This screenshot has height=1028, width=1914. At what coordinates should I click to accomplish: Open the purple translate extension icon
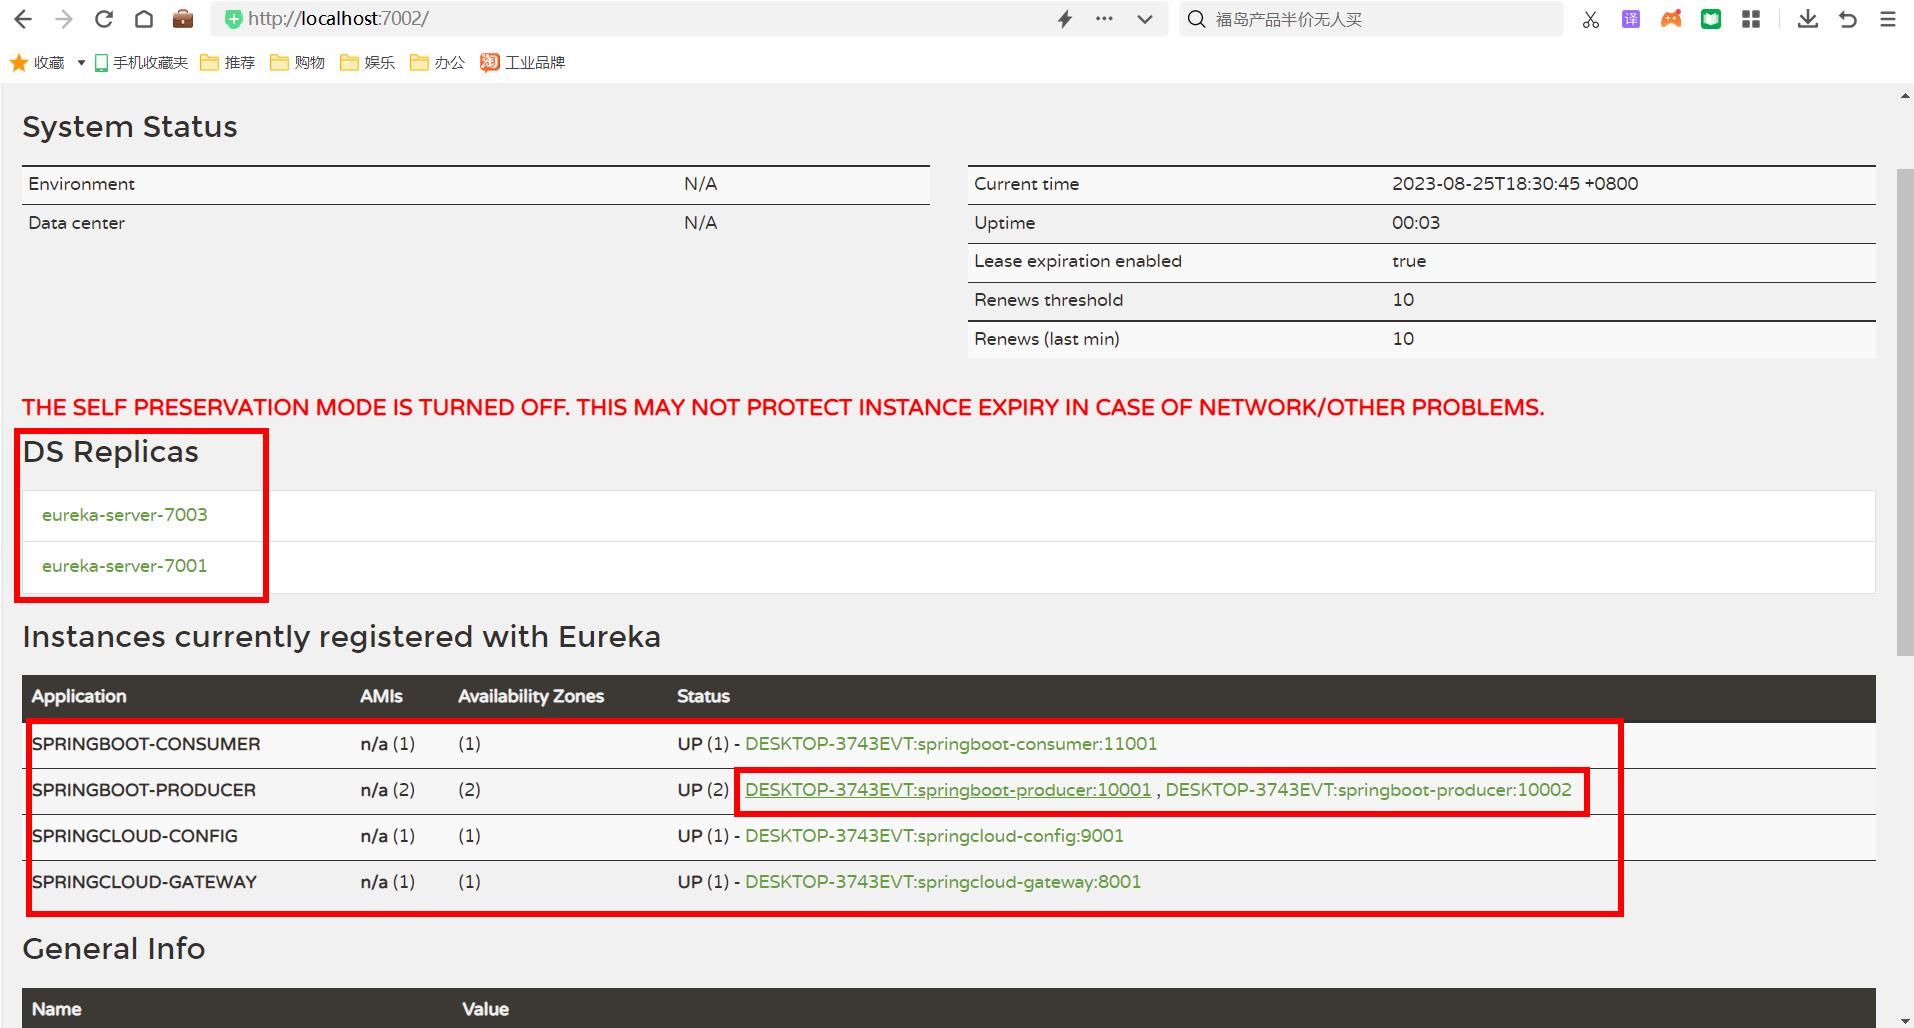(1631, 19)
